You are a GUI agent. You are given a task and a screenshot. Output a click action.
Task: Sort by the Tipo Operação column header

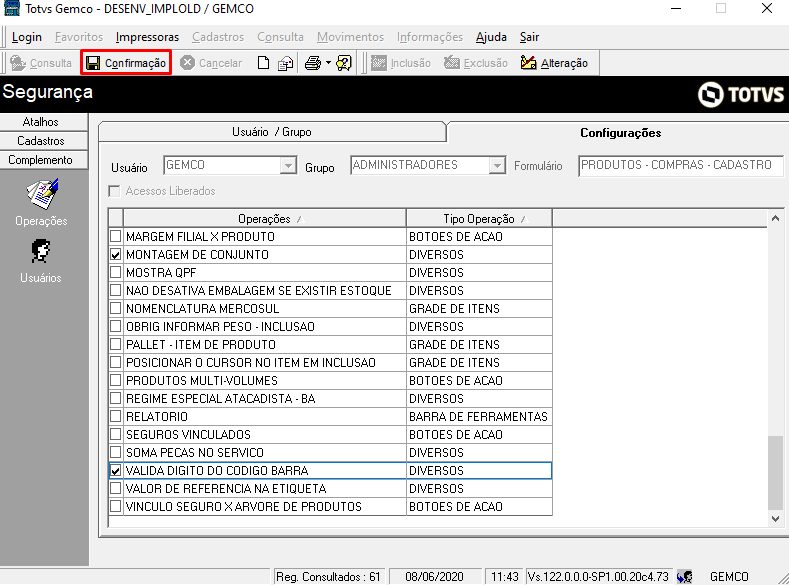coord(479,219)
